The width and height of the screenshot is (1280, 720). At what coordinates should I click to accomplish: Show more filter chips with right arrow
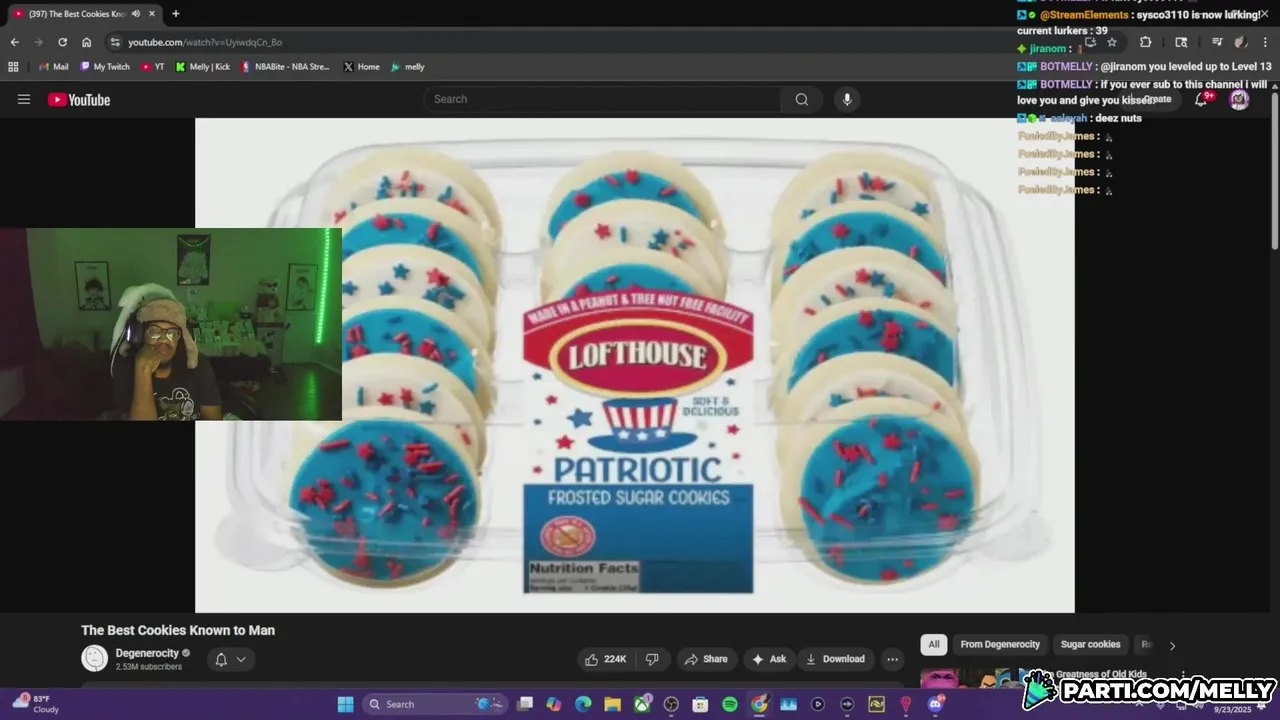point(1172,645)
